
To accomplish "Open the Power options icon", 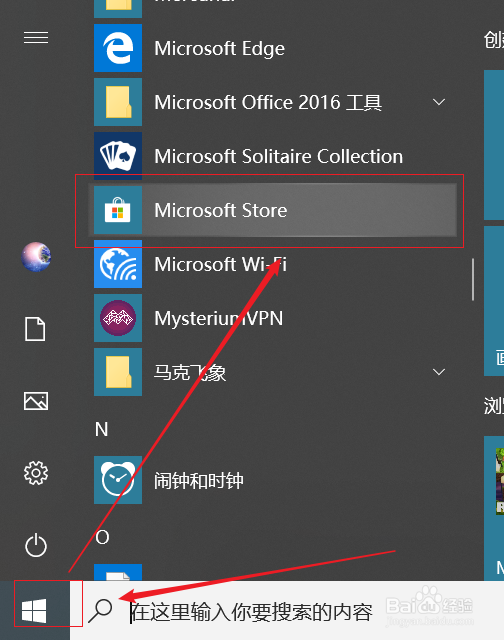I will click(36, 545).
